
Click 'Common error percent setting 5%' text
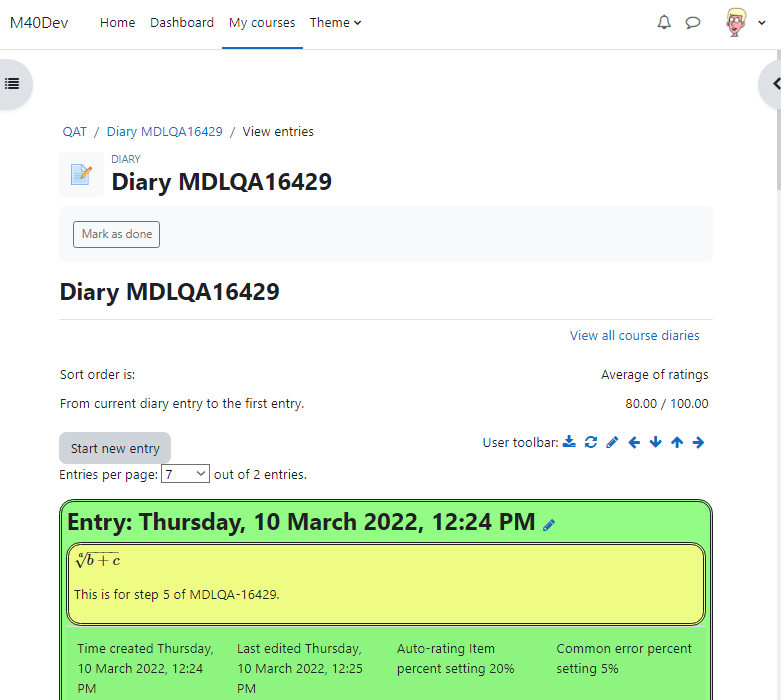(624, 658)
